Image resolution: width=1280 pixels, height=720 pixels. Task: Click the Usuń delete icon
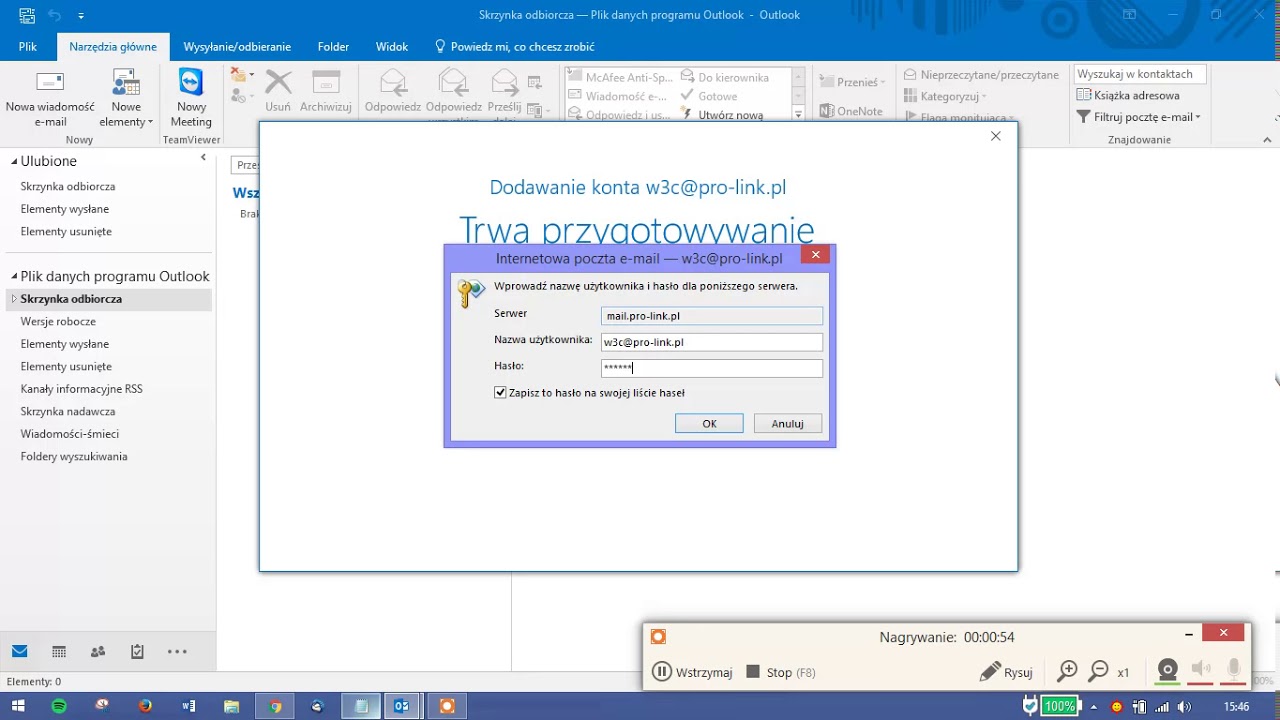(278, 92)
